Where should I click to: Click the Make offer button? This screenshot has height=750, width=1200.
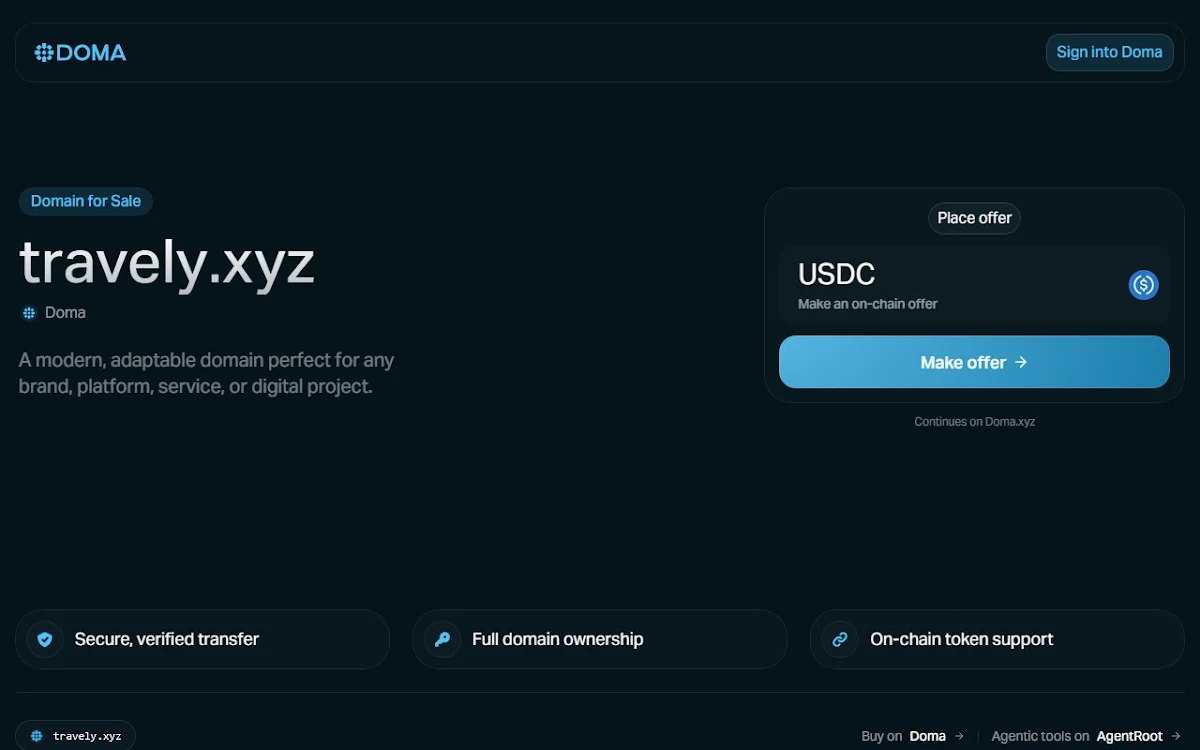(x=974, y=362)
